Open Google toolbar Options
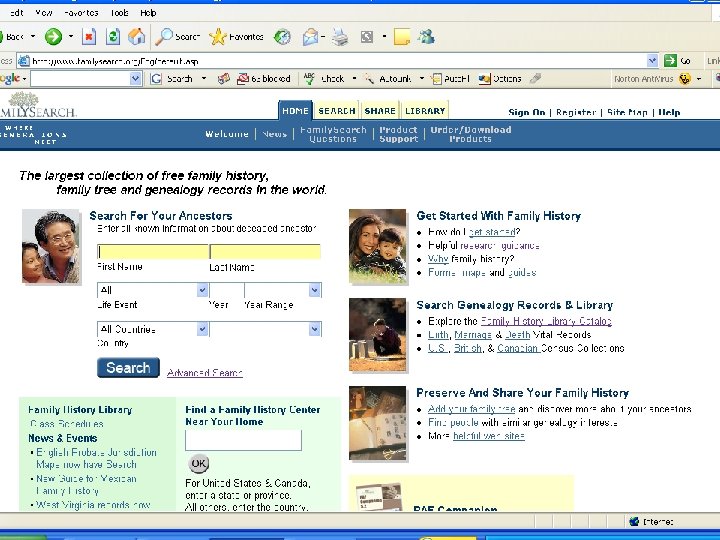The height and width of the screenshot is (540, 720). point(500,79)
